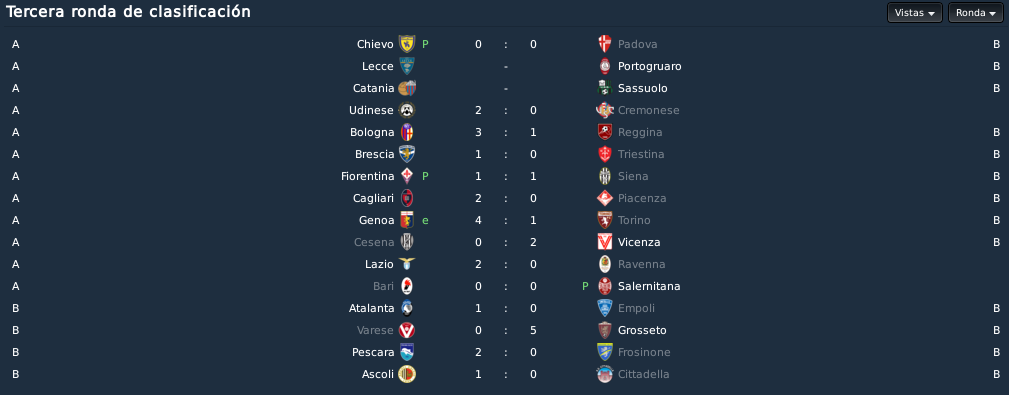
Task: Click the Vicenza club crest
Action: 604,242
